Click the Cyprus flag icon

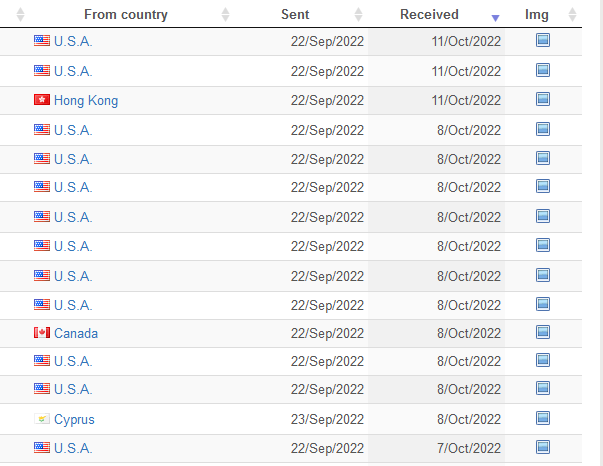42,419
